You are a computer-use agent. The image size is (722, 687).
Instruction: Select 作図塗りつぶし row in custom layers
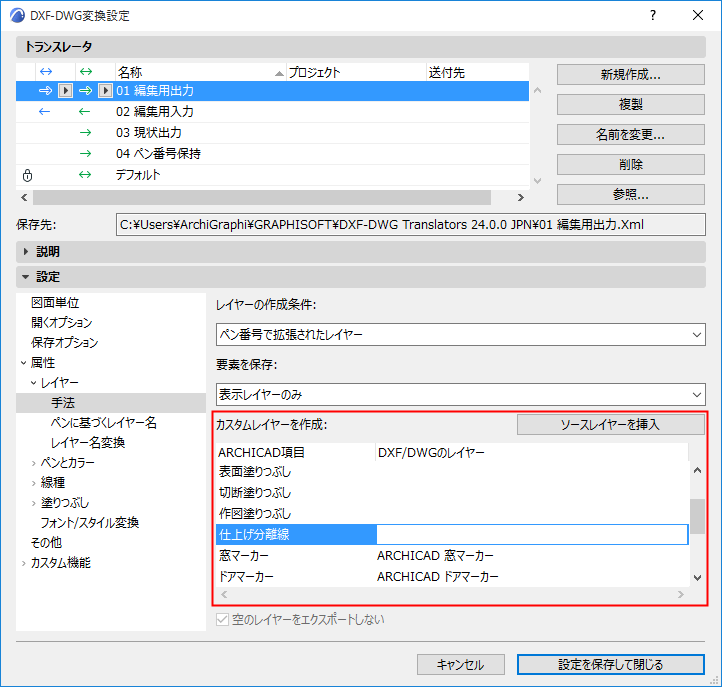point(452,513)
